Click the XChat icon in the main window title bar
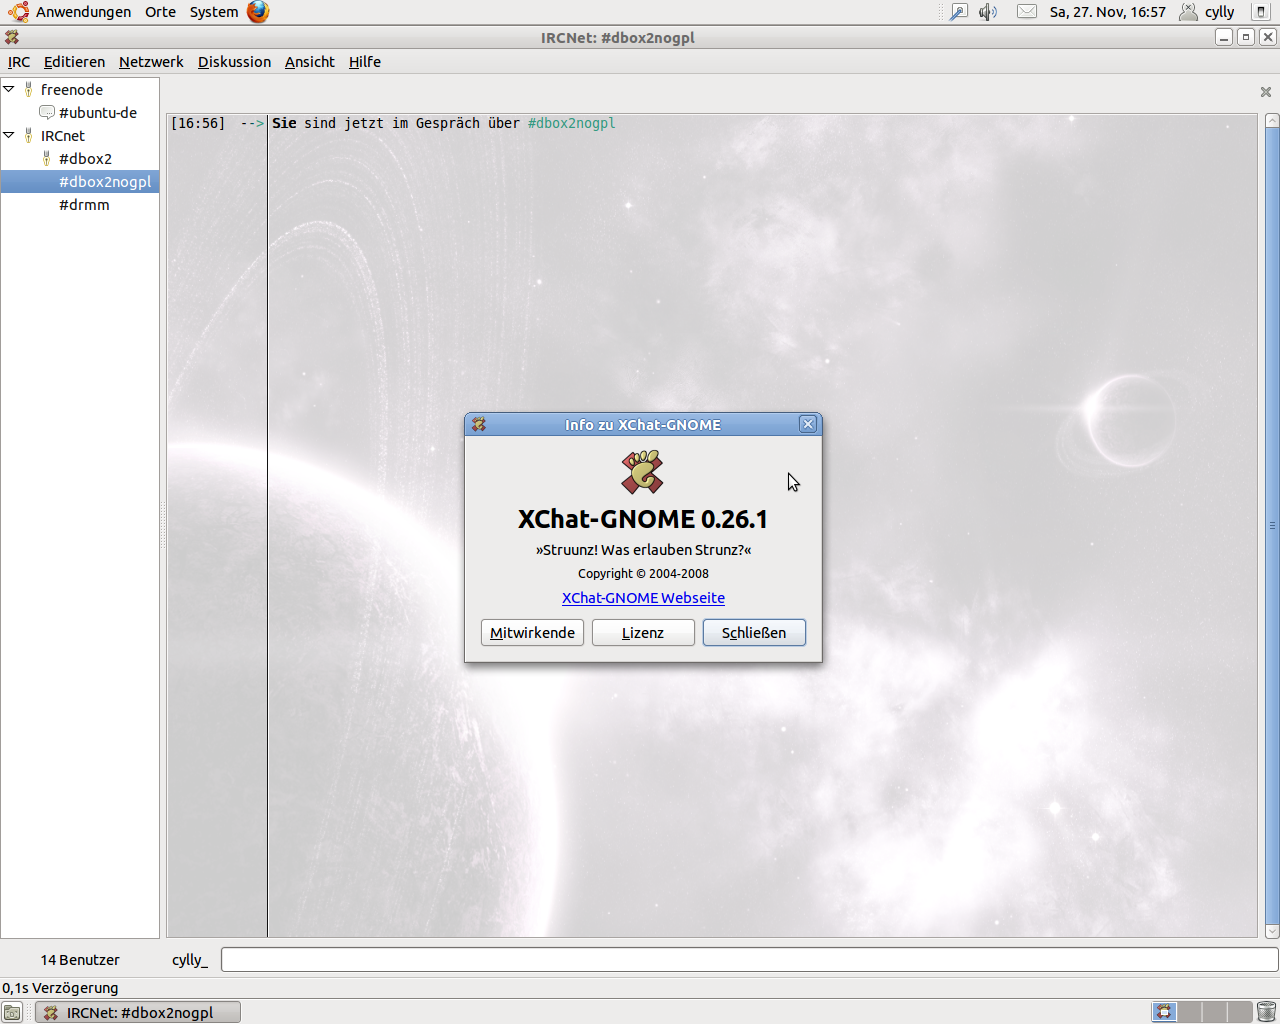This screenshot has width=1280, height=1024. point(12,37)
